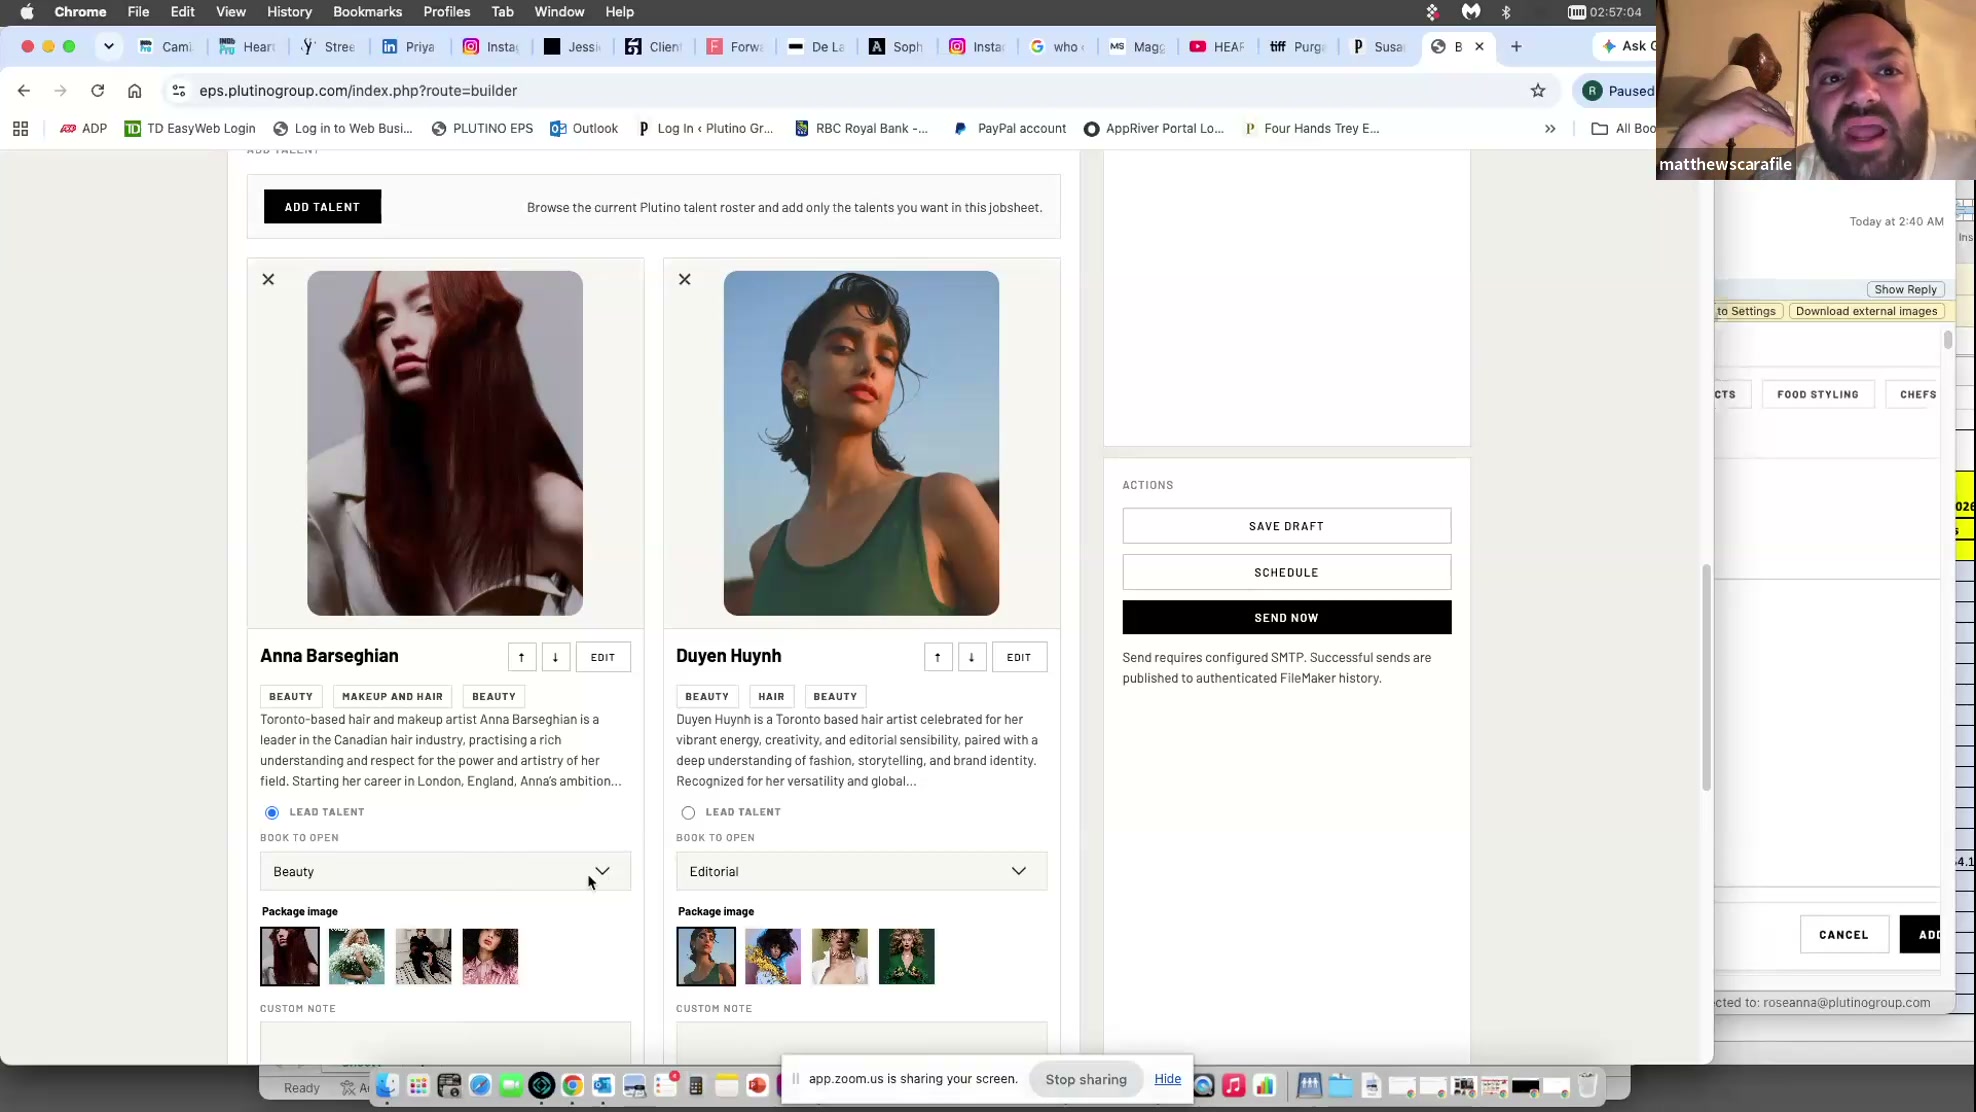Open Duyen's Book to Open Editorial dropdown
Screen dimensions: 1976x1112
pyautogui.click(x=861, y=871)
